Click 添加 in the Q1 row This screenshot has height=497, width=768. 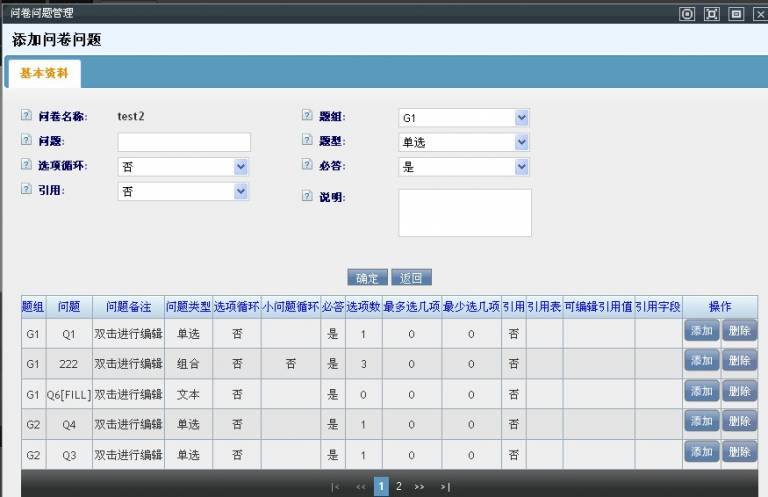[701, 331]
